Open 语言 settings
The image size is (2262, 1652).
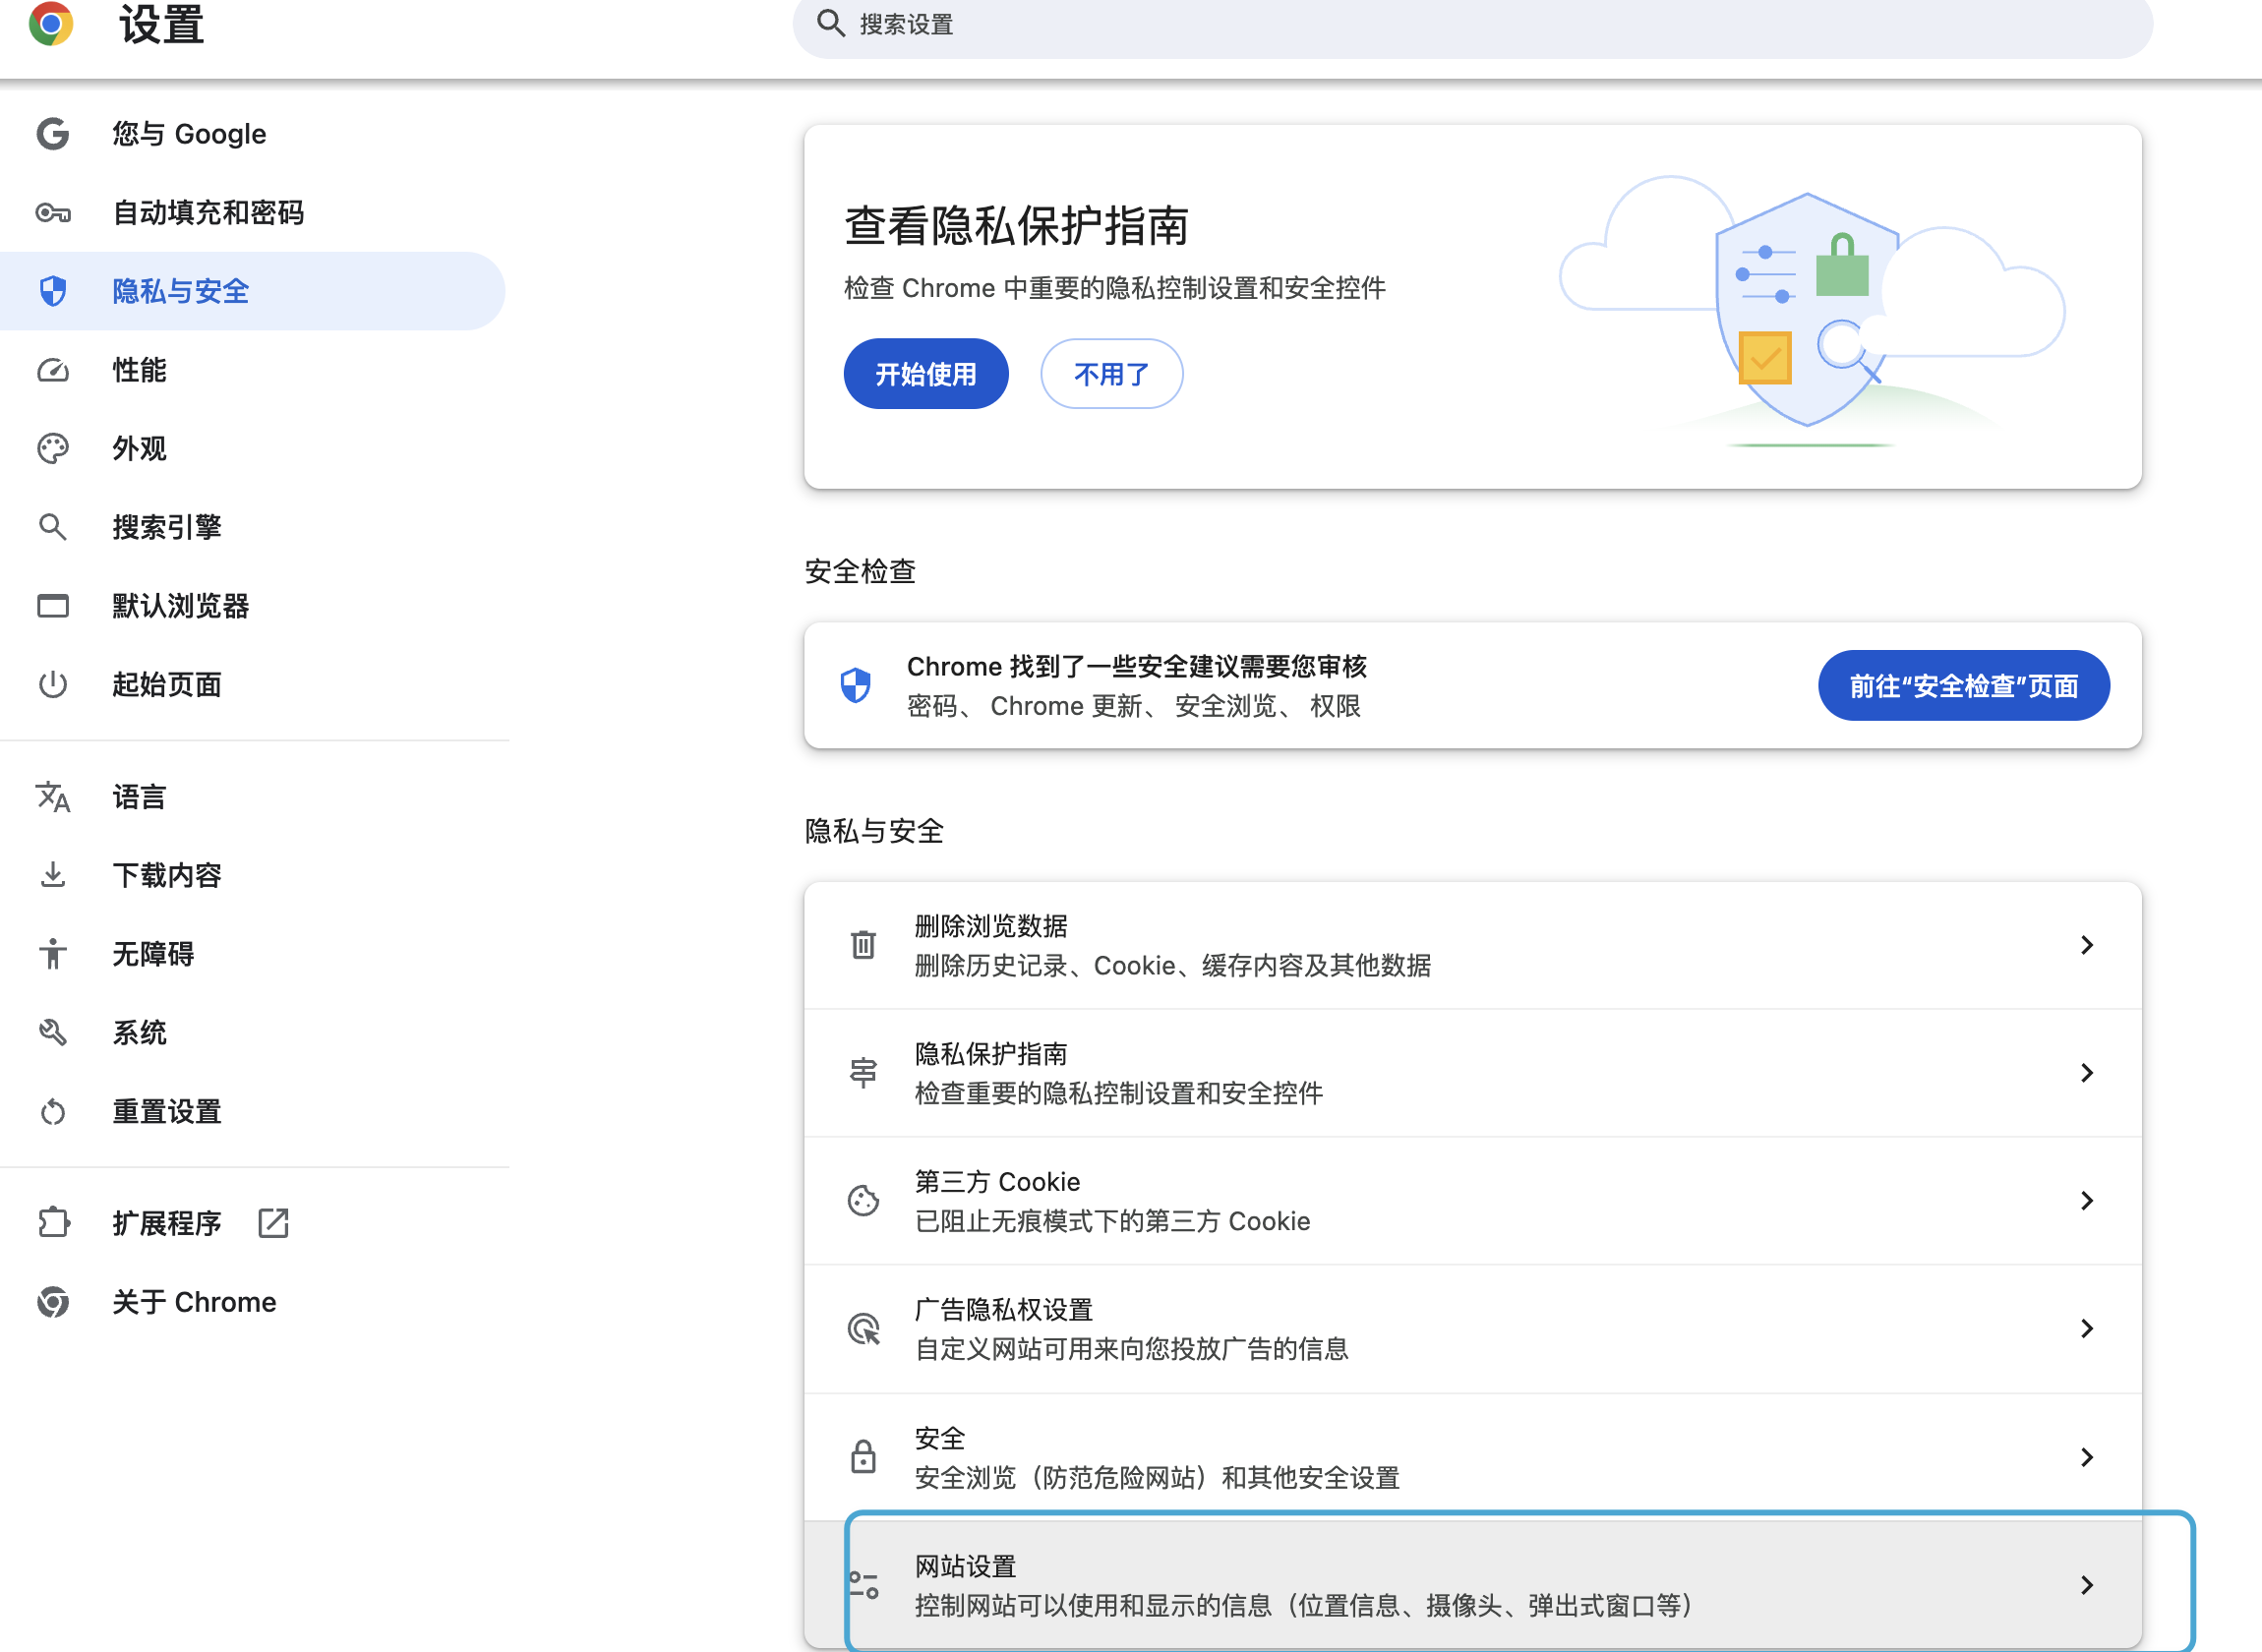coord(252,797)
